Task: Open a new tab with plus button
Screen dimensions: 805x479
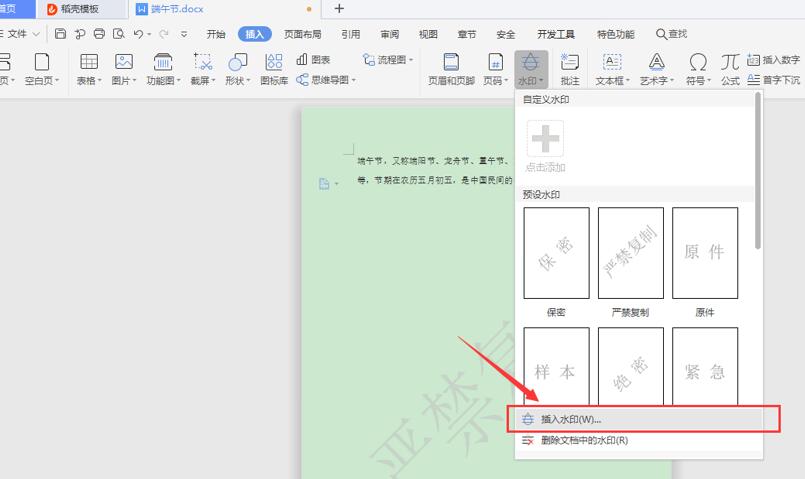Action: [x=339, y=9]
